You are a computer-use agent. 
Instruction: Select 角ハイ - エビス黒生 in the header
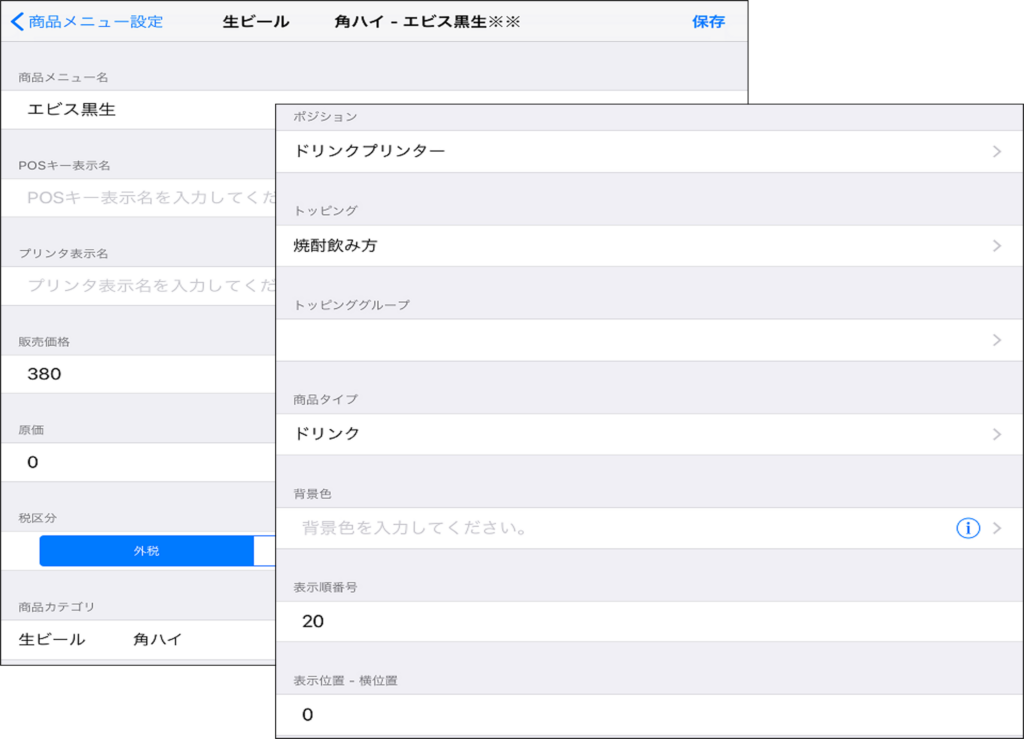(427, 22)
